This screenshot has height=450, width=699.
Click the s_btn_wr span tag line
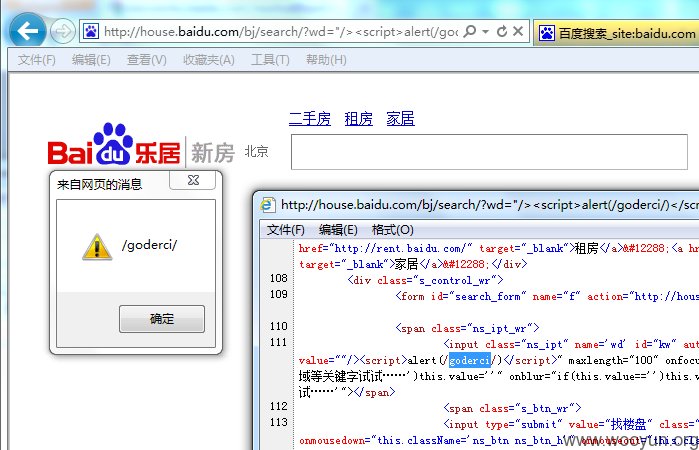pyautogui.click(x=512, y=408)
